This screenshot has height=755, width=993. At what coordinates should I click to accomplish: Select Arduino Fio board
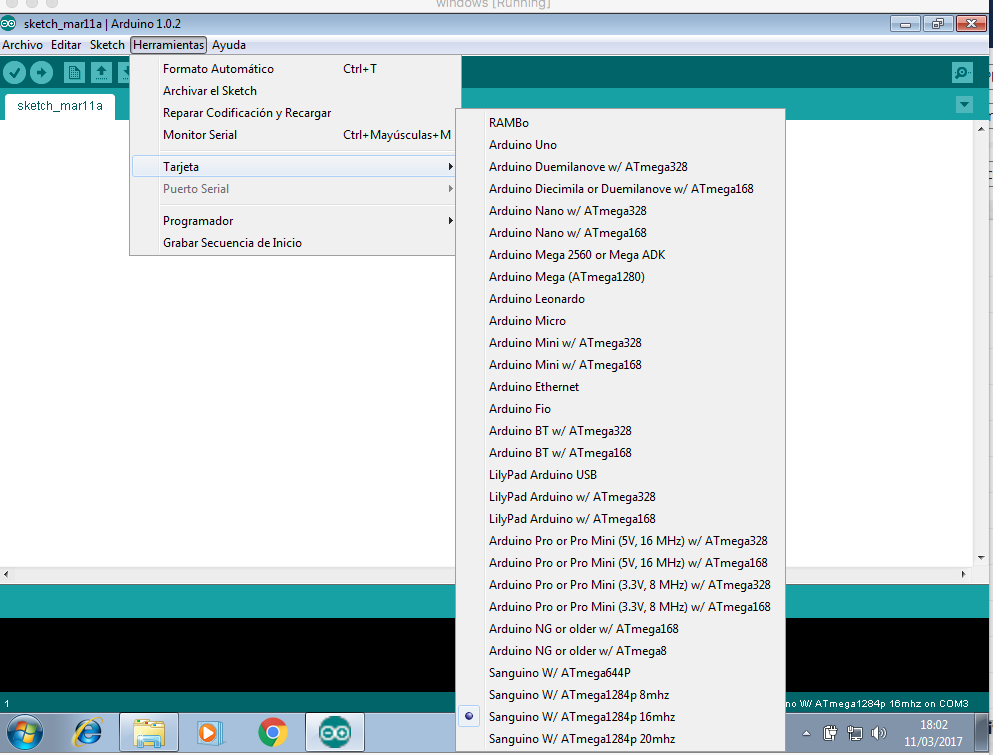pos(621,409)
